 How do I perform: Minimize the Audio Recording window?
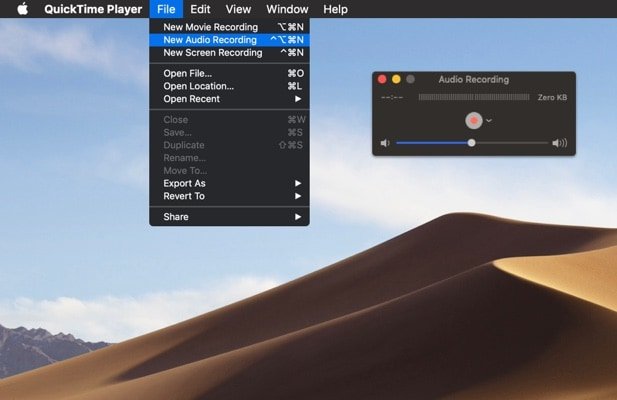tap(396, 79)
